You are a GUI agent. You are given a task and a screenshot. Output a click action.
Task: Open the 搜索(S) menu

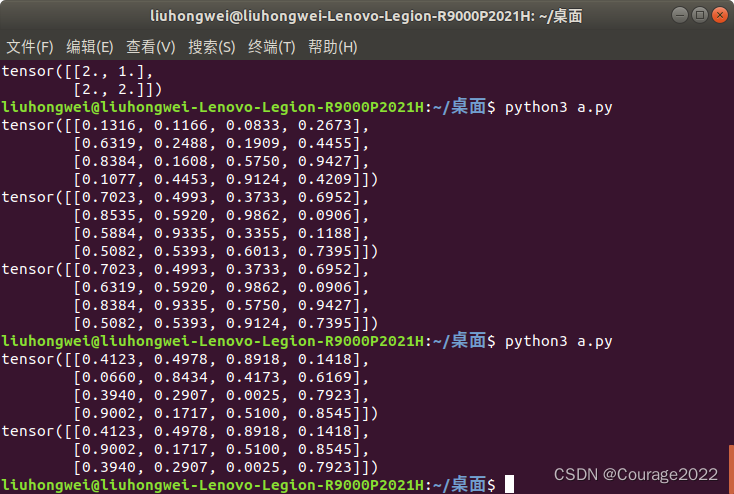[212, 47]
